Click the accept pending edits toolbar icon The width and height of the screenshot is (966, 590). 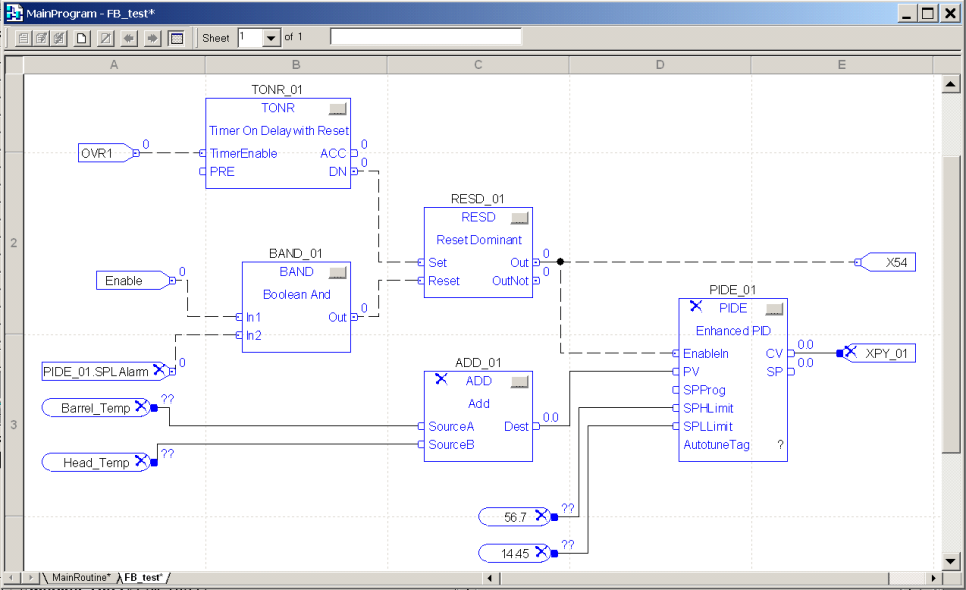pyautogui.click(x=41, y=38)
